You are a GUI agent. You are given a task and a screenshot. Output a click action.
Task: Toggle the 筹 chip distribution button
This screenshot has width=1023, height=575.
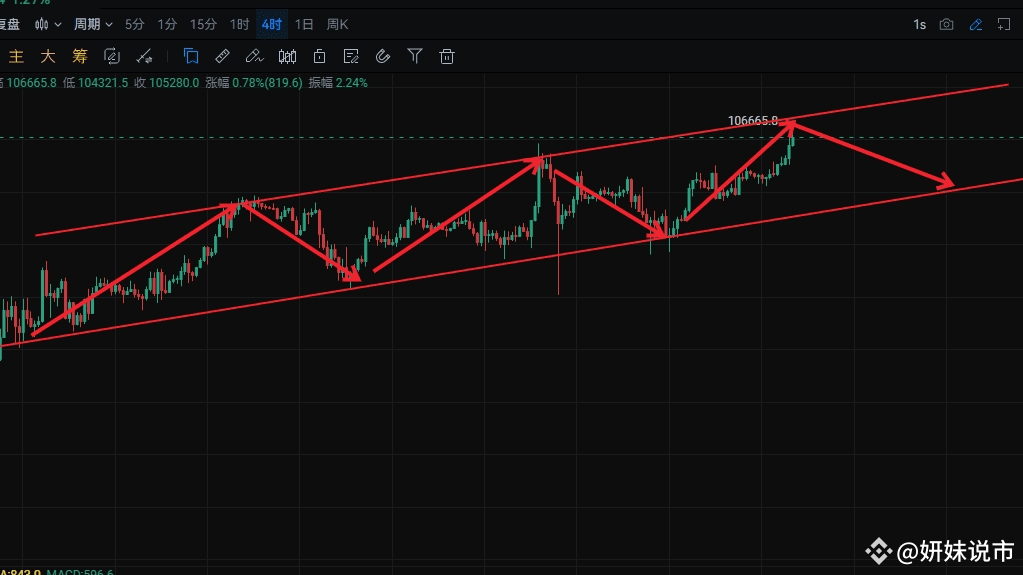(x=80, y=57)
